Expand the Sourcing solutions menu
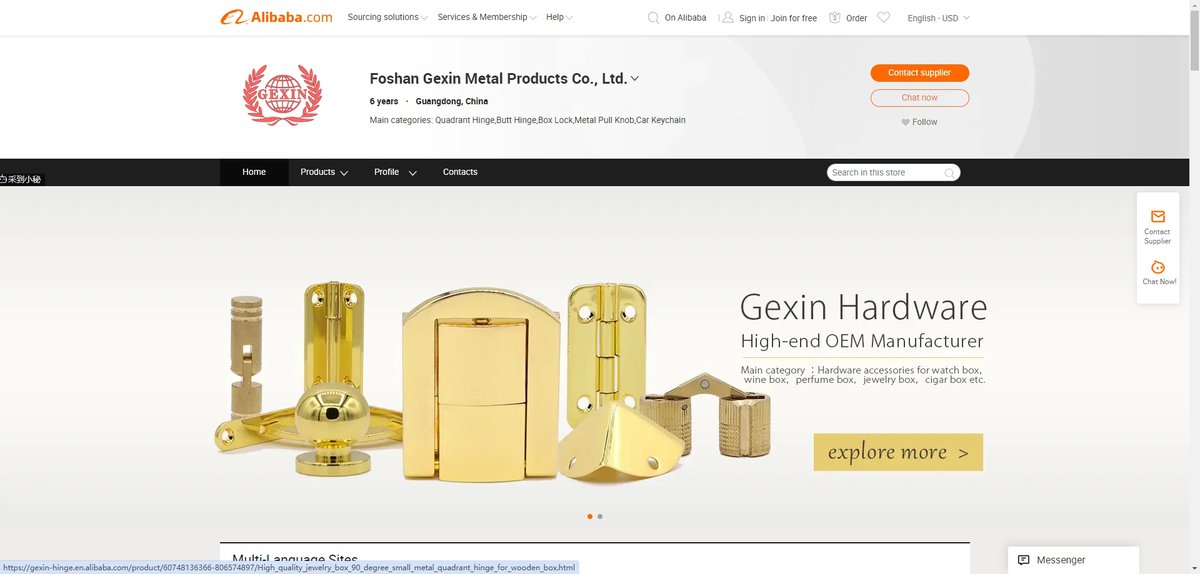 click(x=388, y=17)
